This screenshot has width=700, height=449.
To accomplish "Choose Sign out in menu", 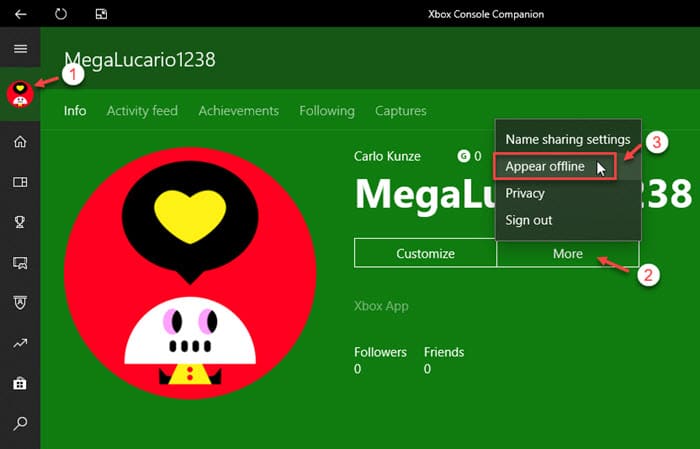I will coord(568,220).
